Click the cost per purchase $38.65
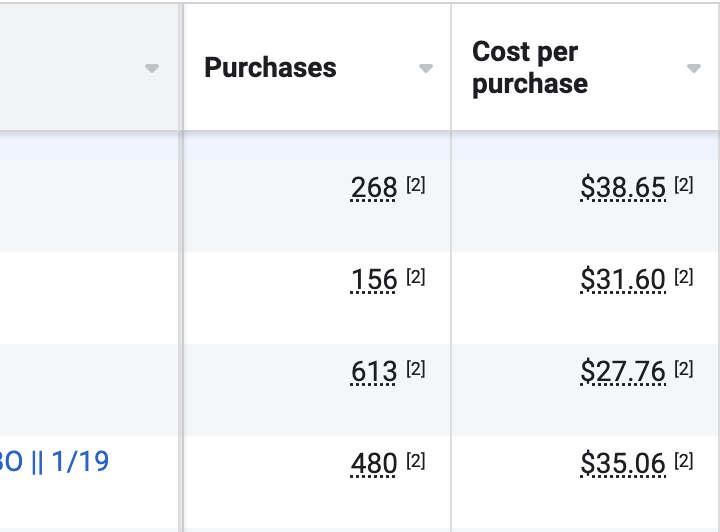This screenshot has width=720, height=532. pyautogui.click(x=623, y=188)
